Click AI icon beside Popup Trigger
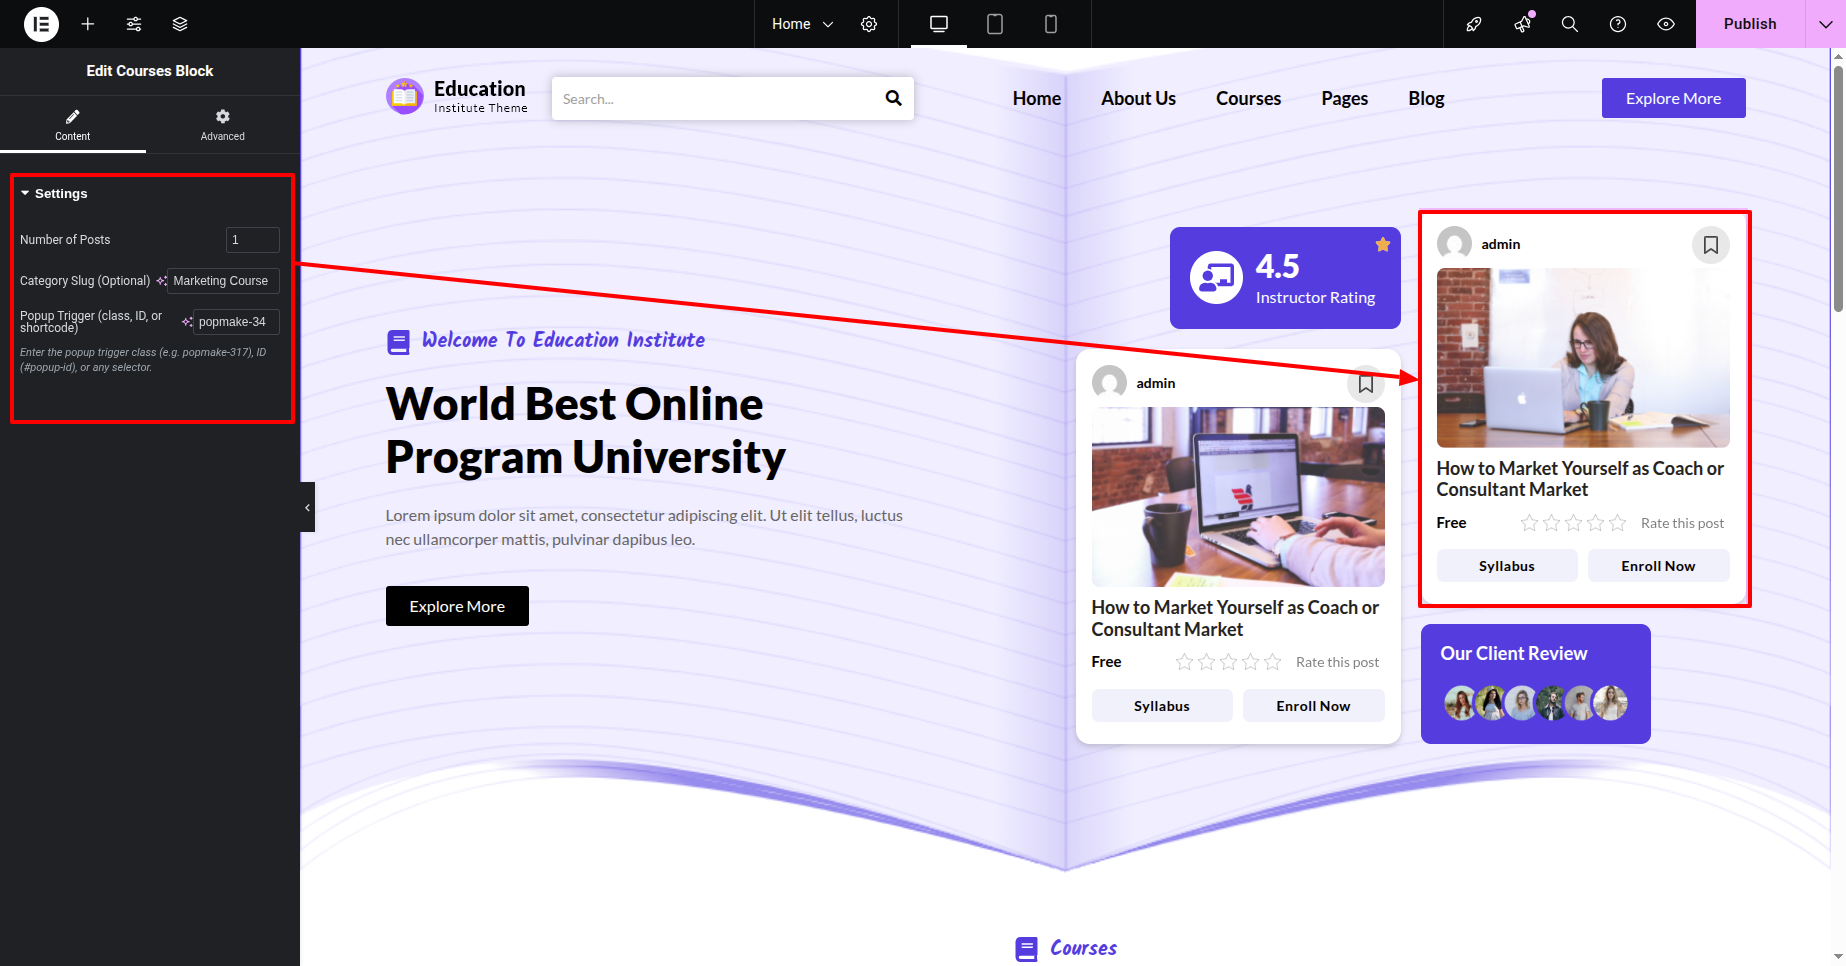This screenshot has width=1846, height=966. 187,322
